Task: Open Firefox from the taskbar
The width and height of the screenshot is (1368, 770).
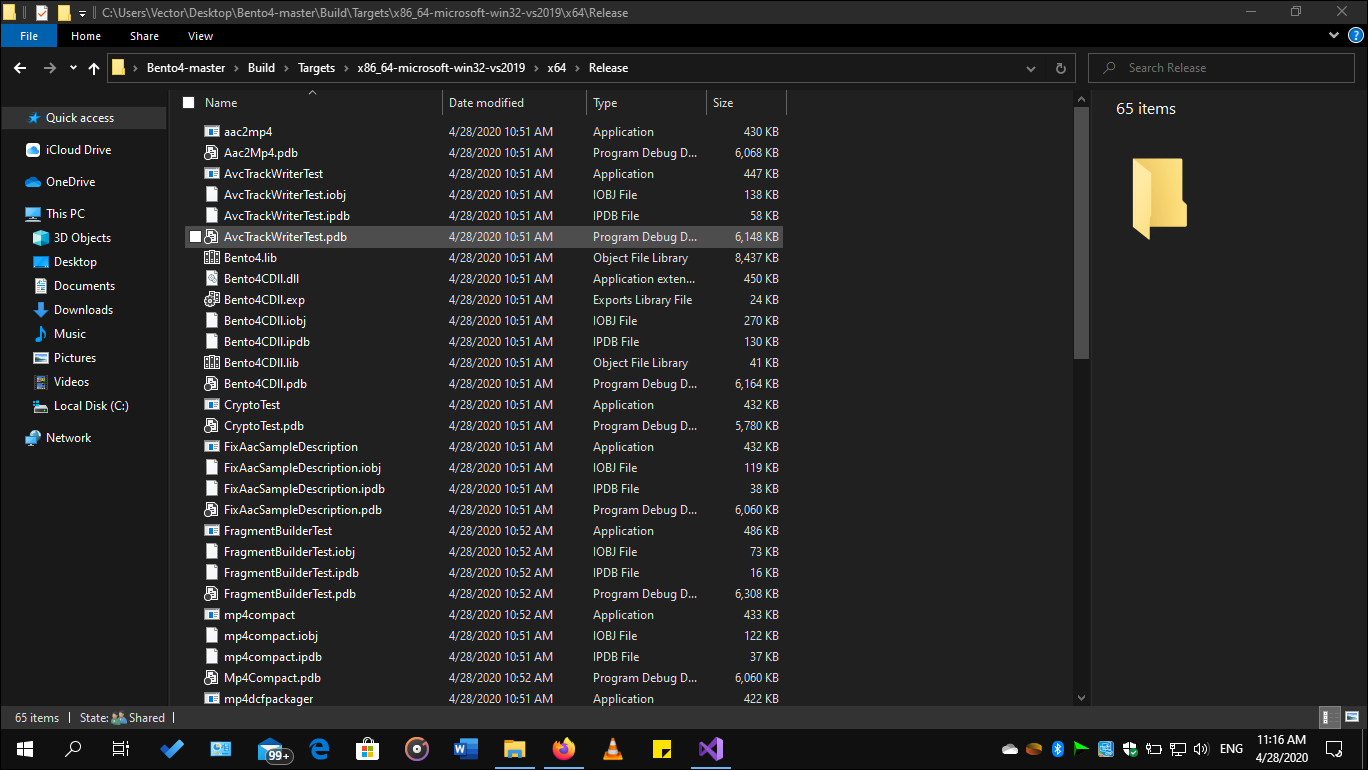Action: 564,748
